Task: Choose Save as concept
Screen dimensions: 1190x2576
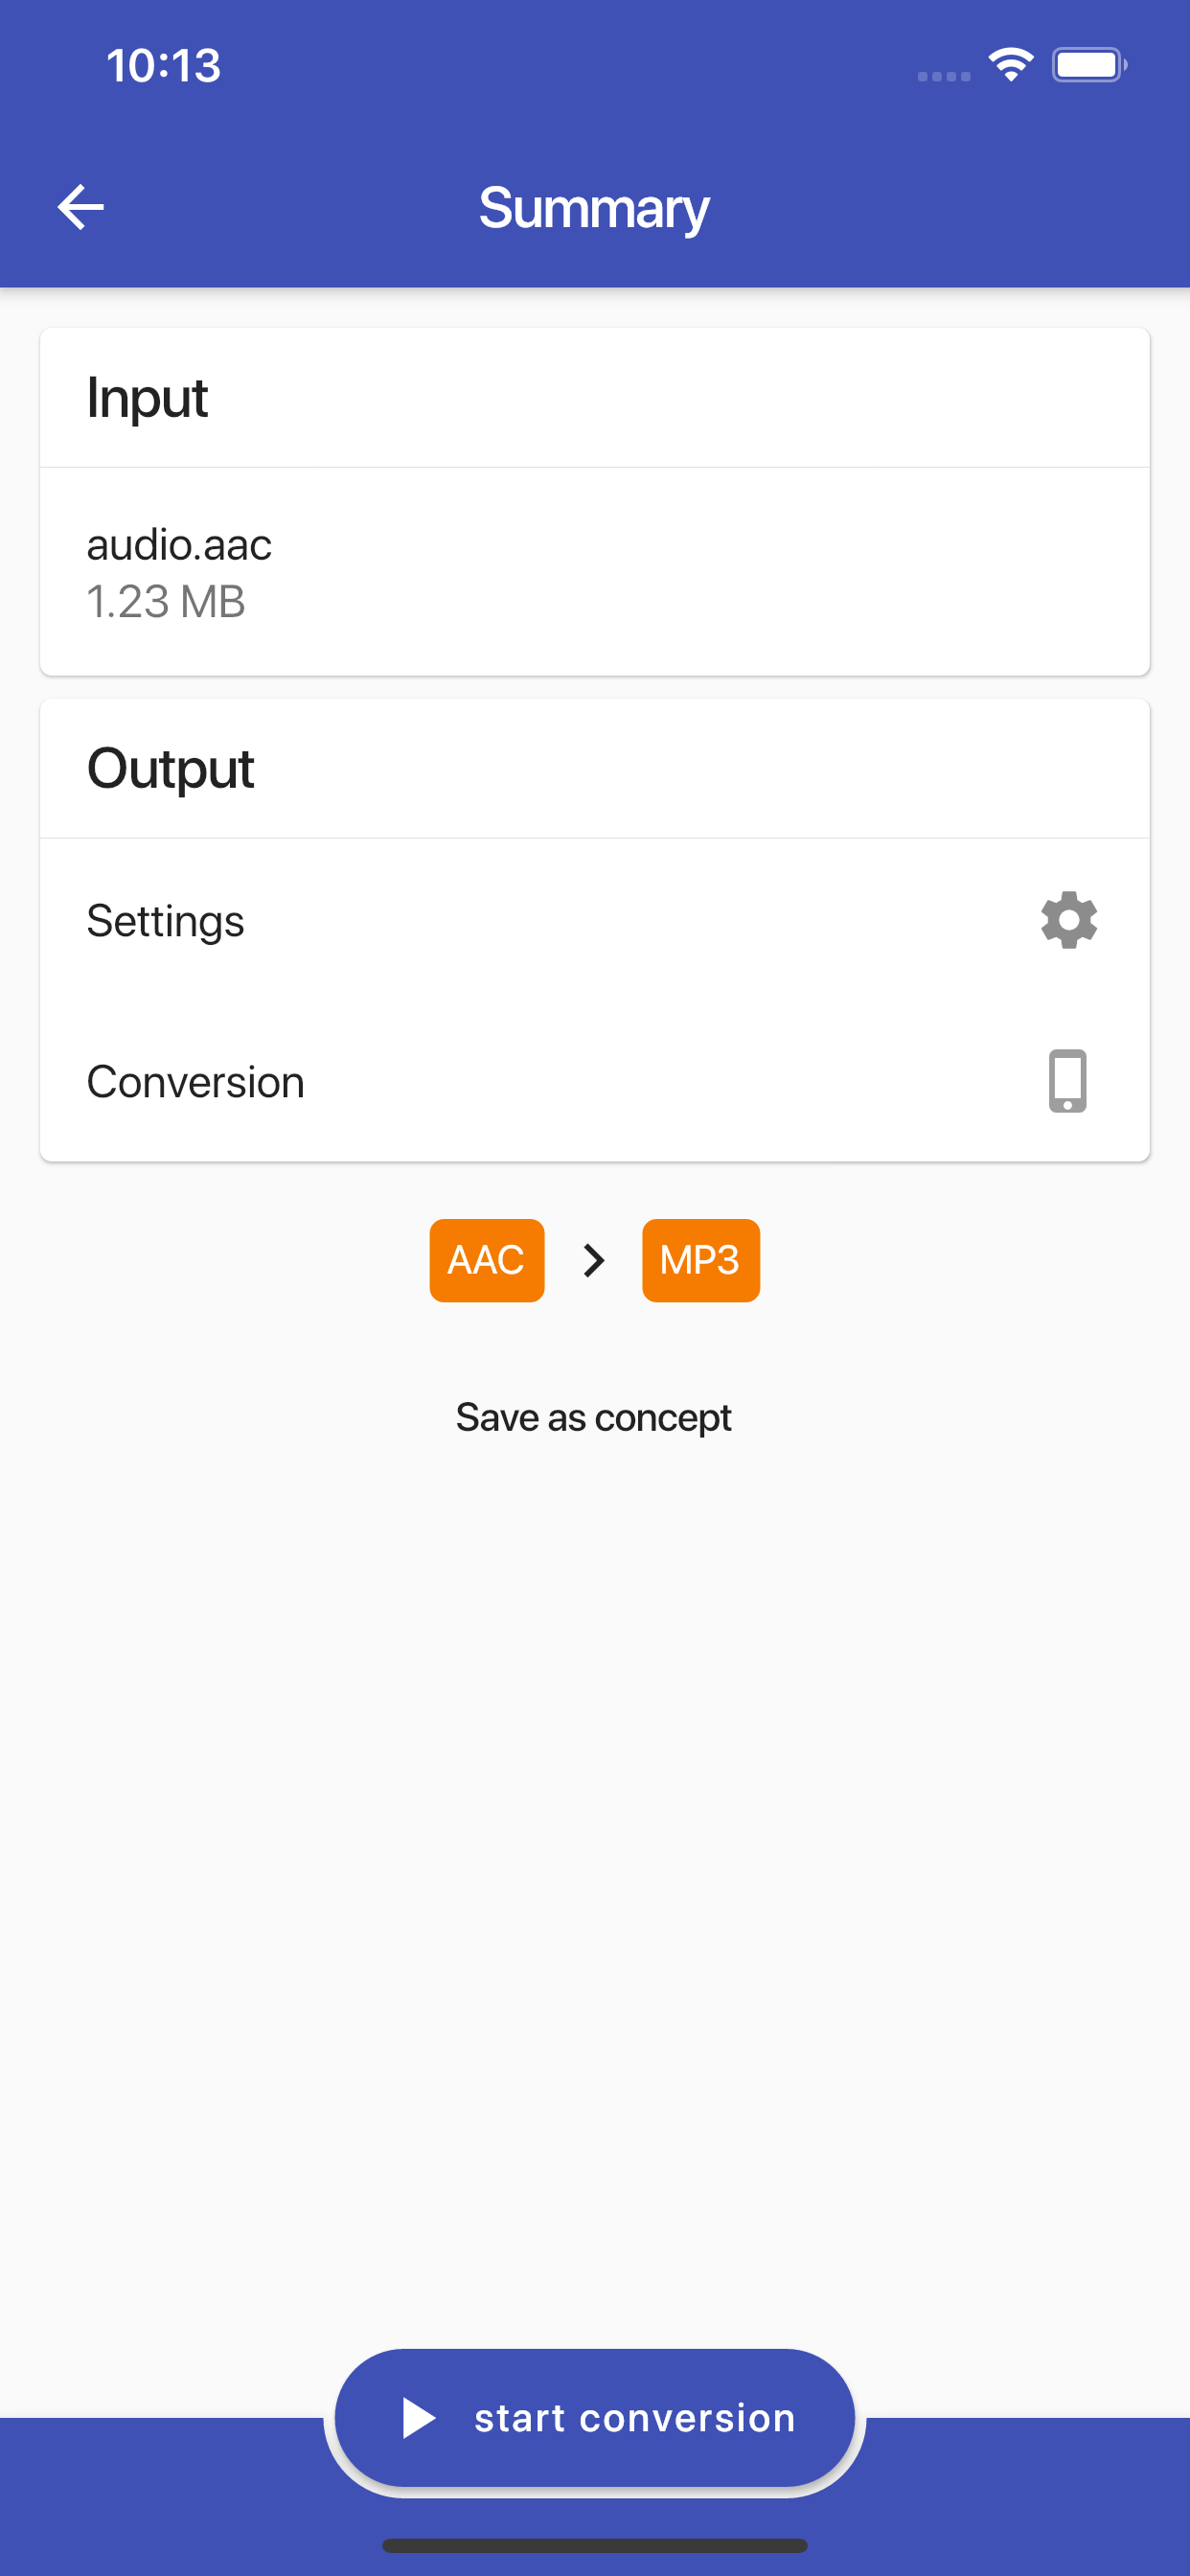Action: coord(594,1416)
